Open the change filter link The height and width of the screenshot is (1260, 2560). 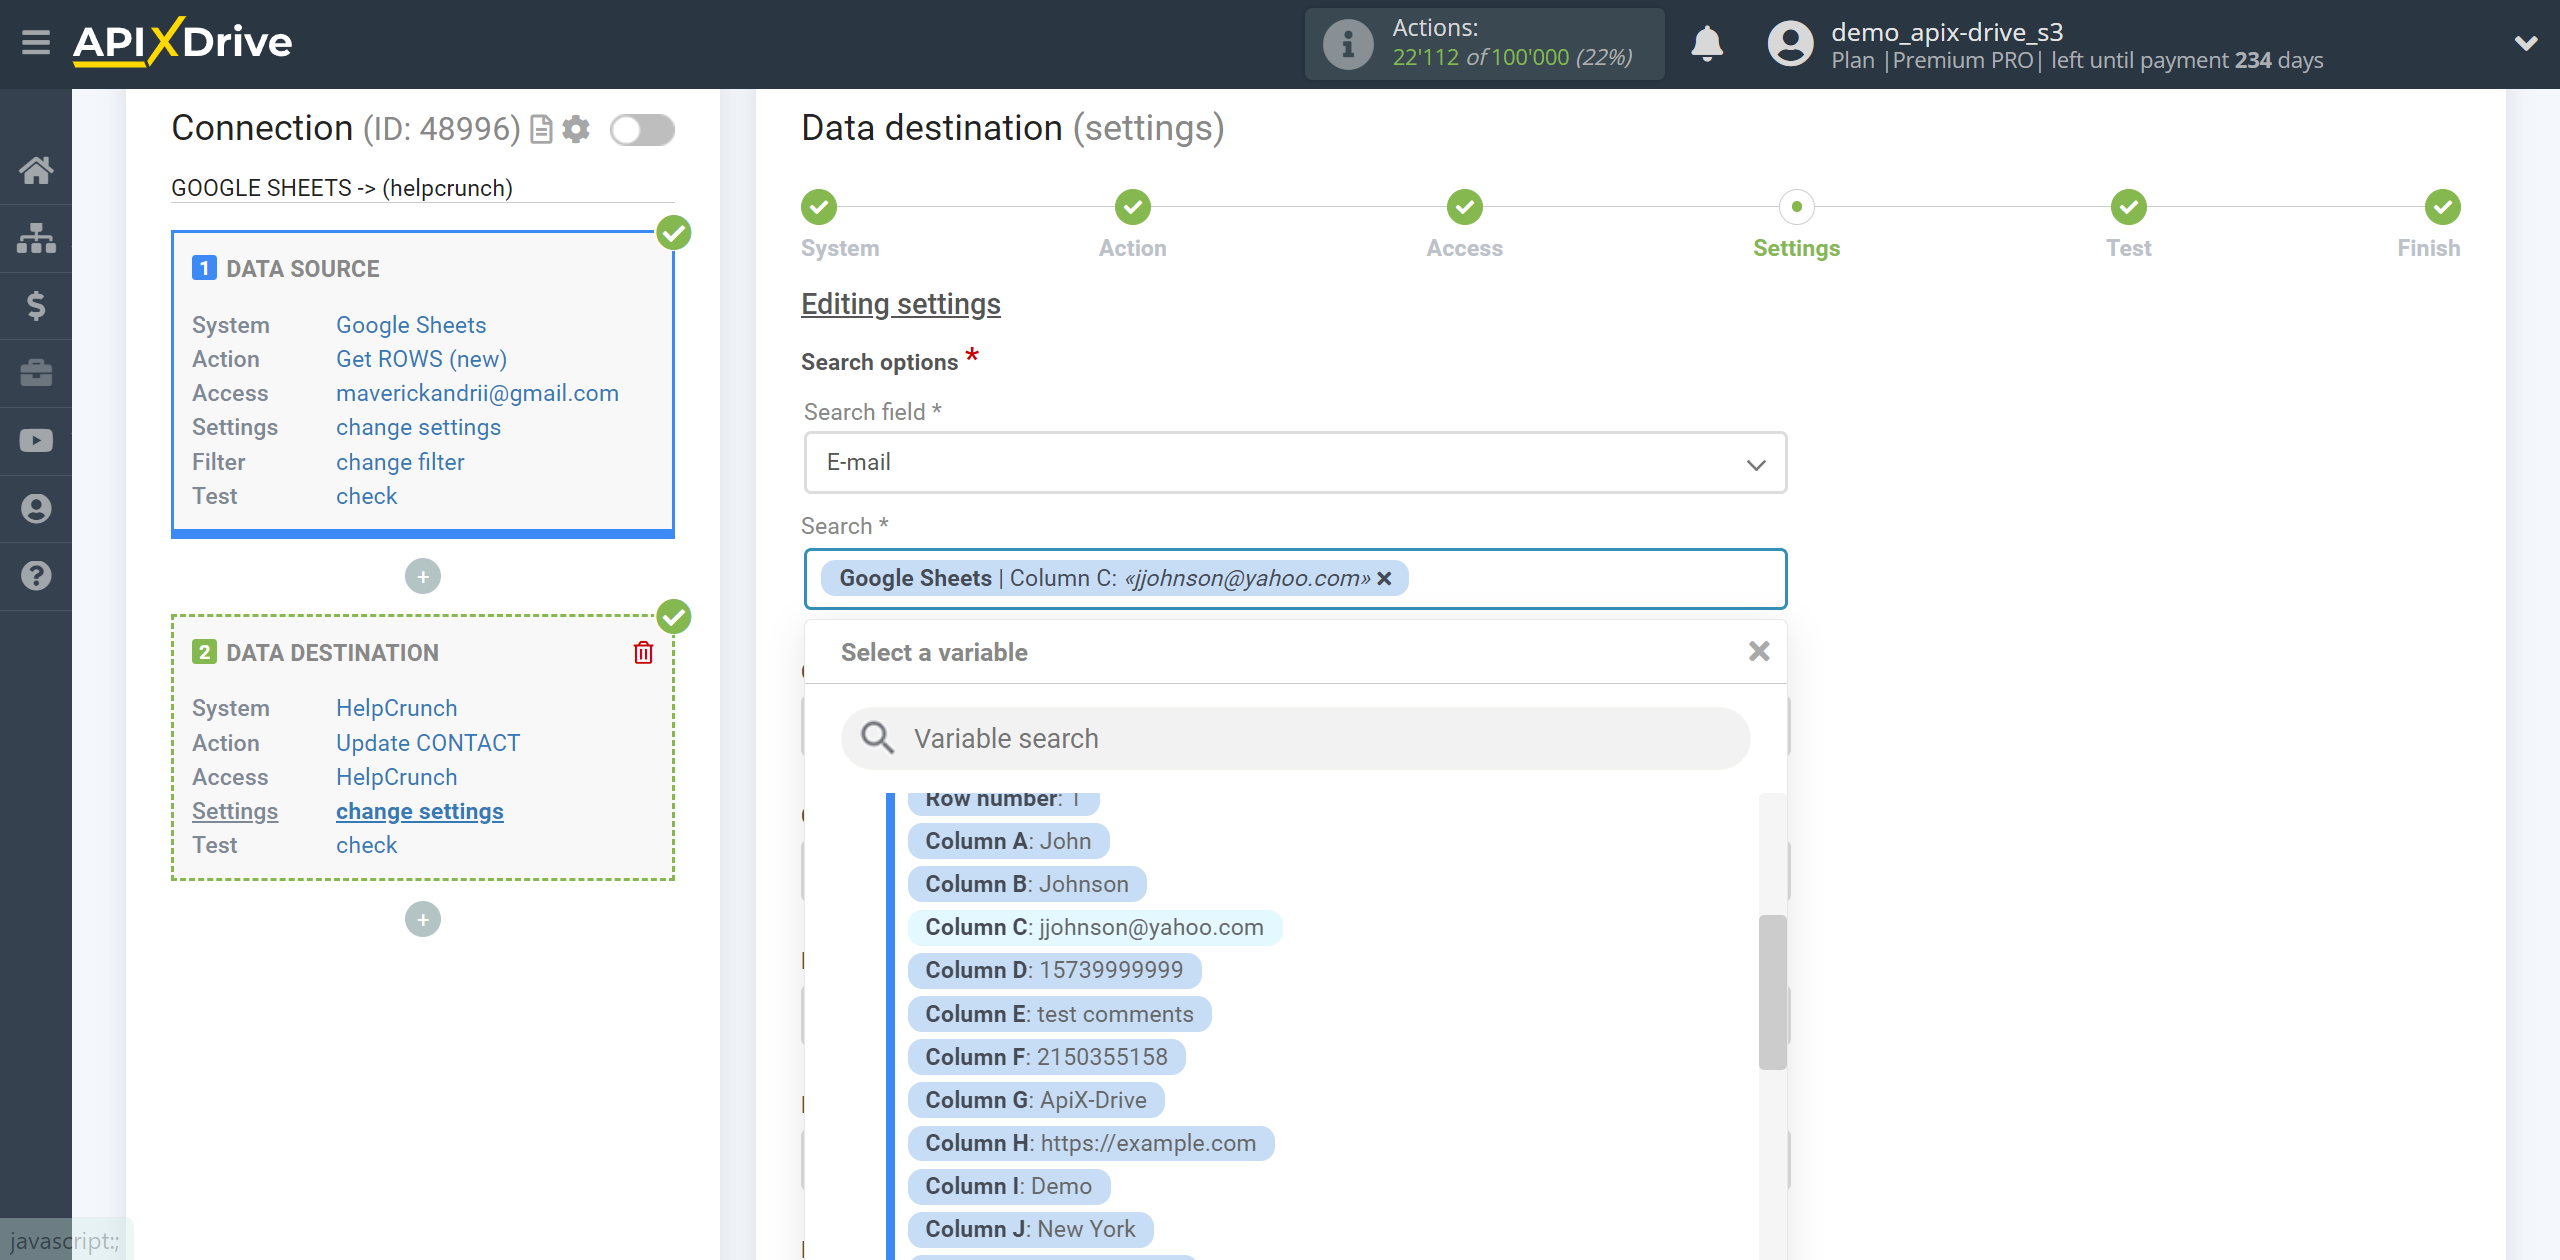400,462
